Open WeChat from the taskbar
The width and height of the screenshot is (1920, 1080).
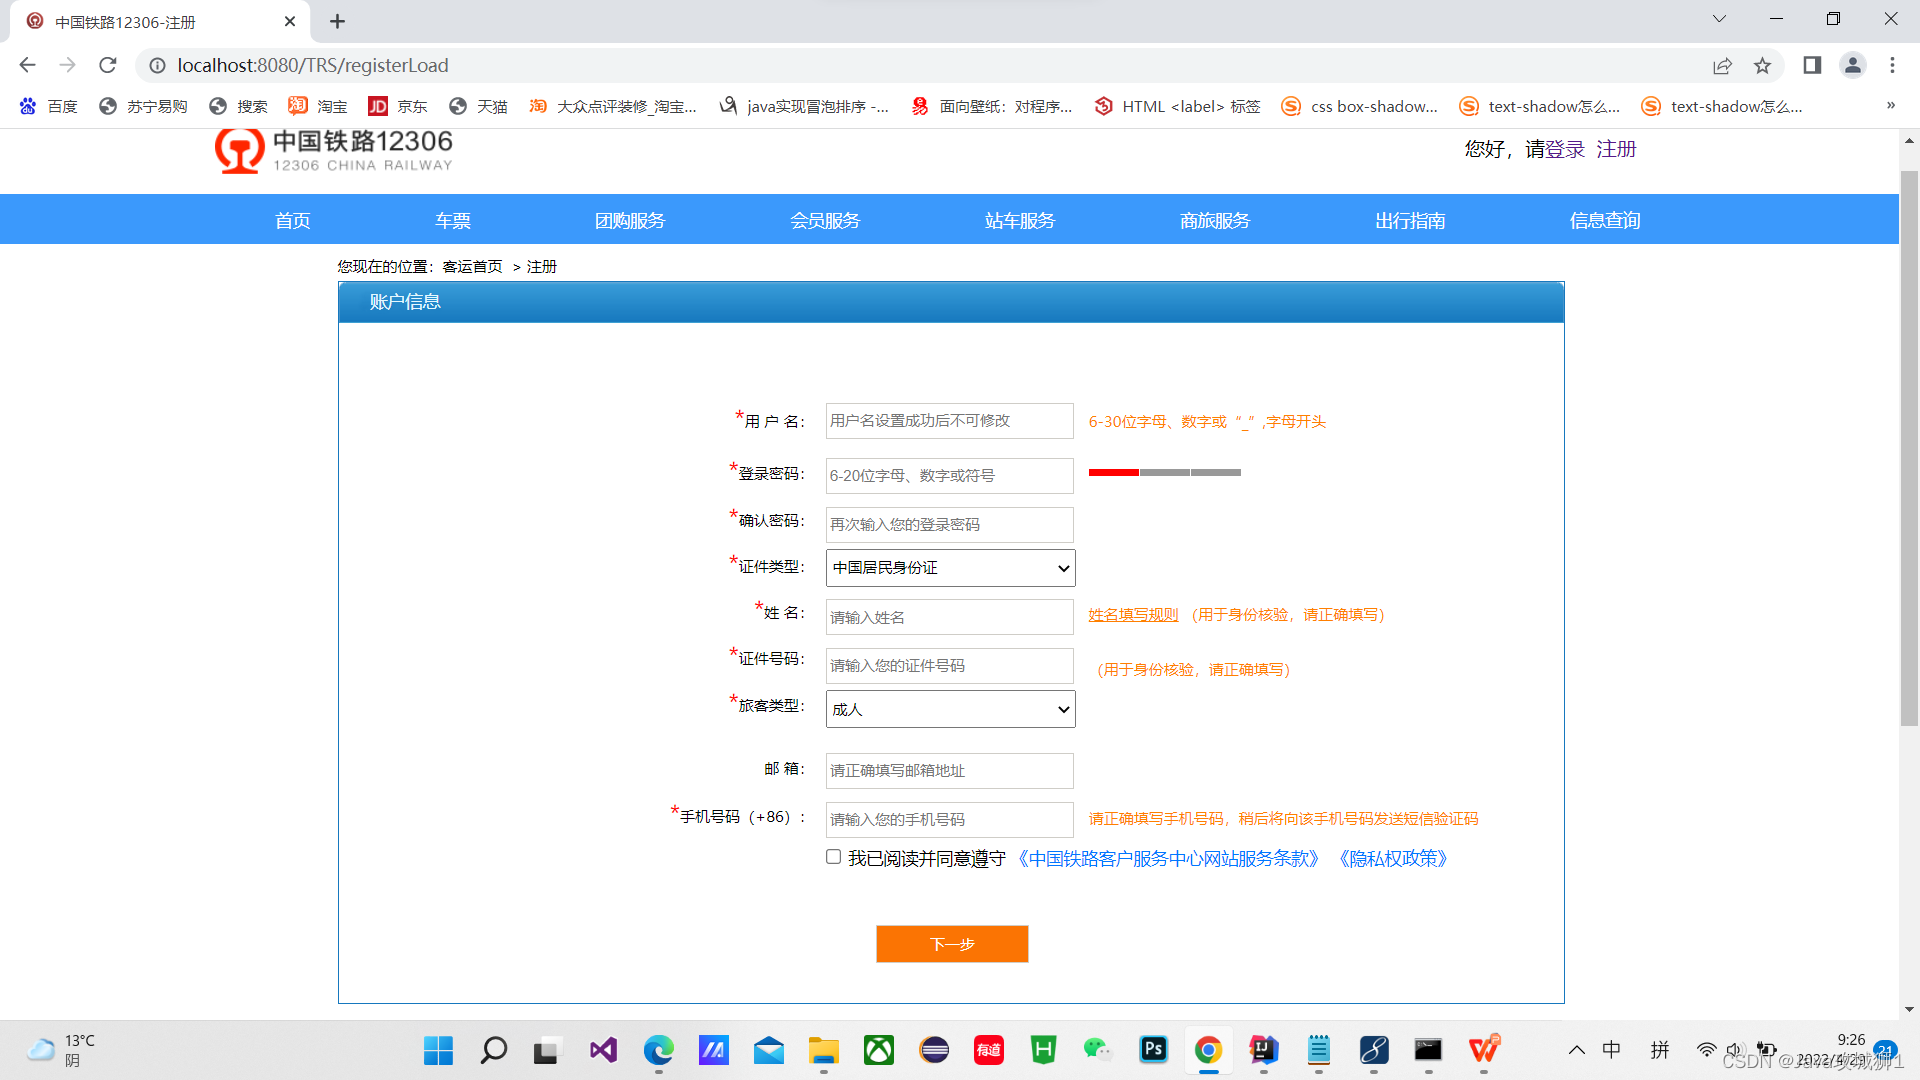pos(1098,1051)
